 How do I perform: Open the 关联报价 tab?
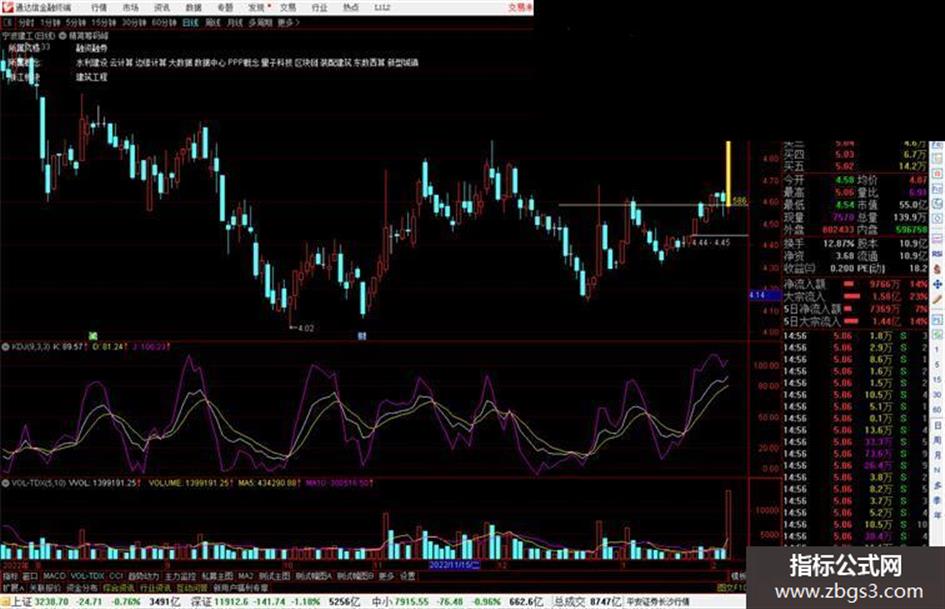click(x=45, y=587)
